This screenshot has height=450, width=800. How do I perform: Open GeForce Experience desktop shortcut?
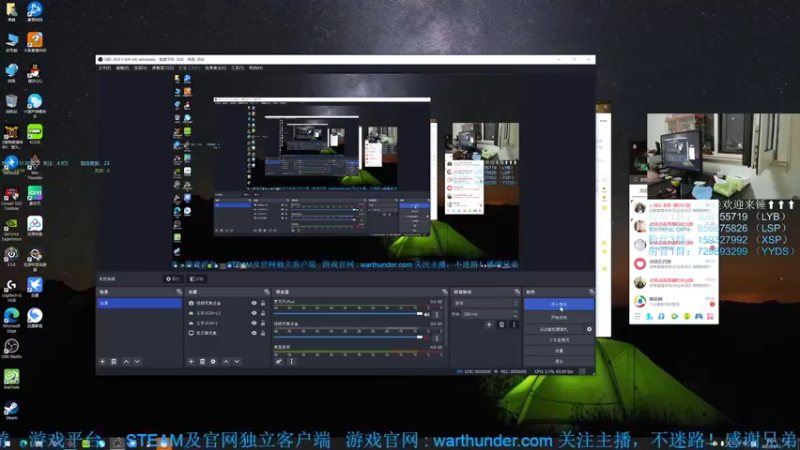point(11,228)
